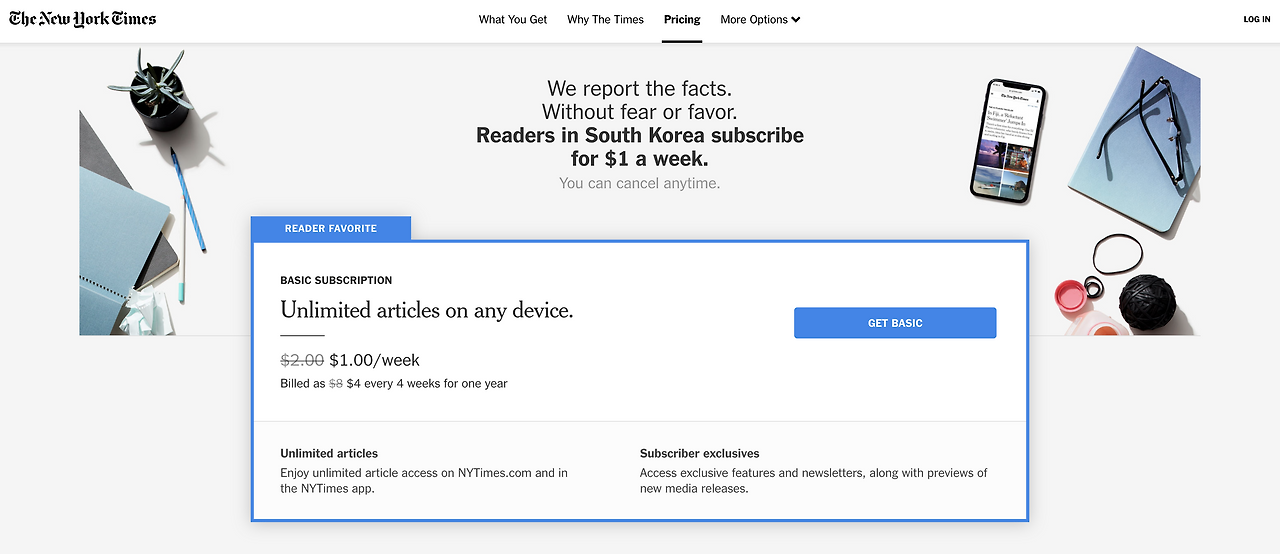The height and width of the screenshot is (554, 1280).
Task: Click the phone image showing NYT app
Action: [1008, 141]
